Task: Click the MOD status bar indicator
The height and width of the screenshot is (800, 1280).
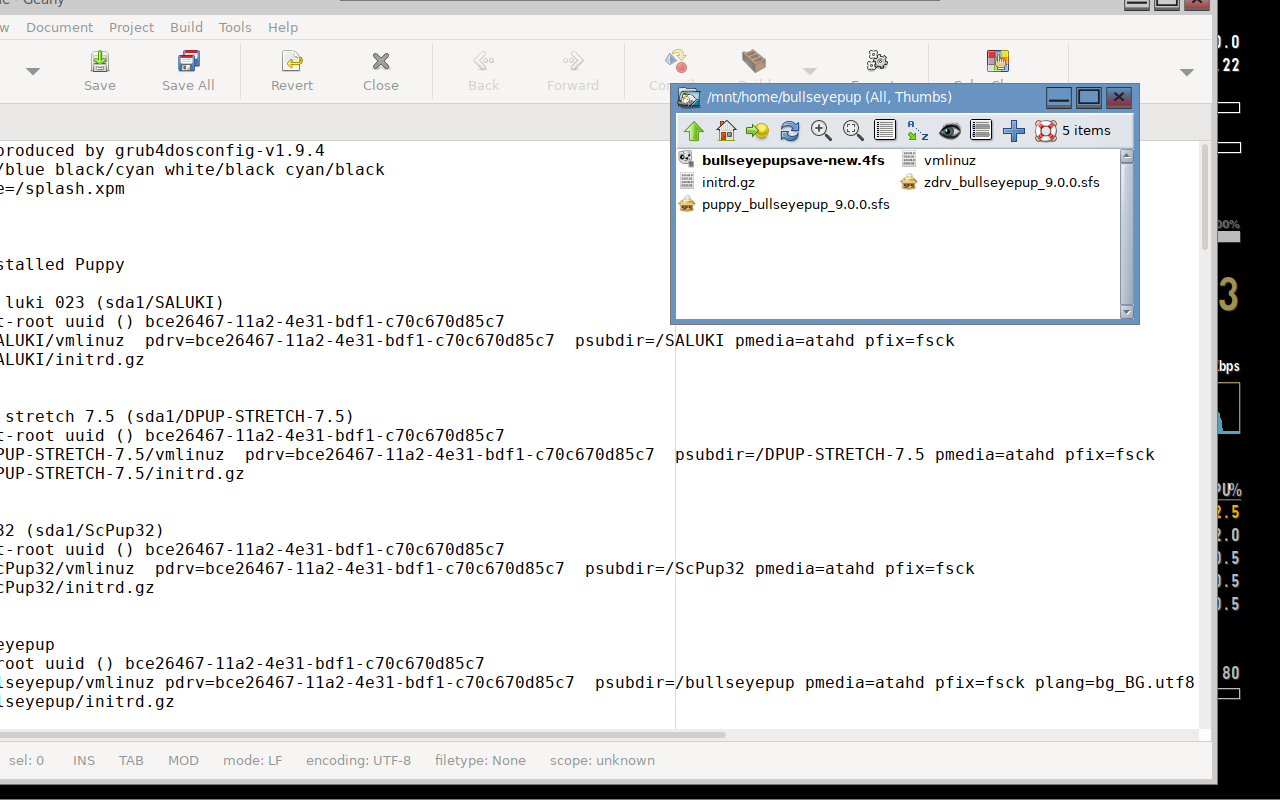Action: click(183, 760)
